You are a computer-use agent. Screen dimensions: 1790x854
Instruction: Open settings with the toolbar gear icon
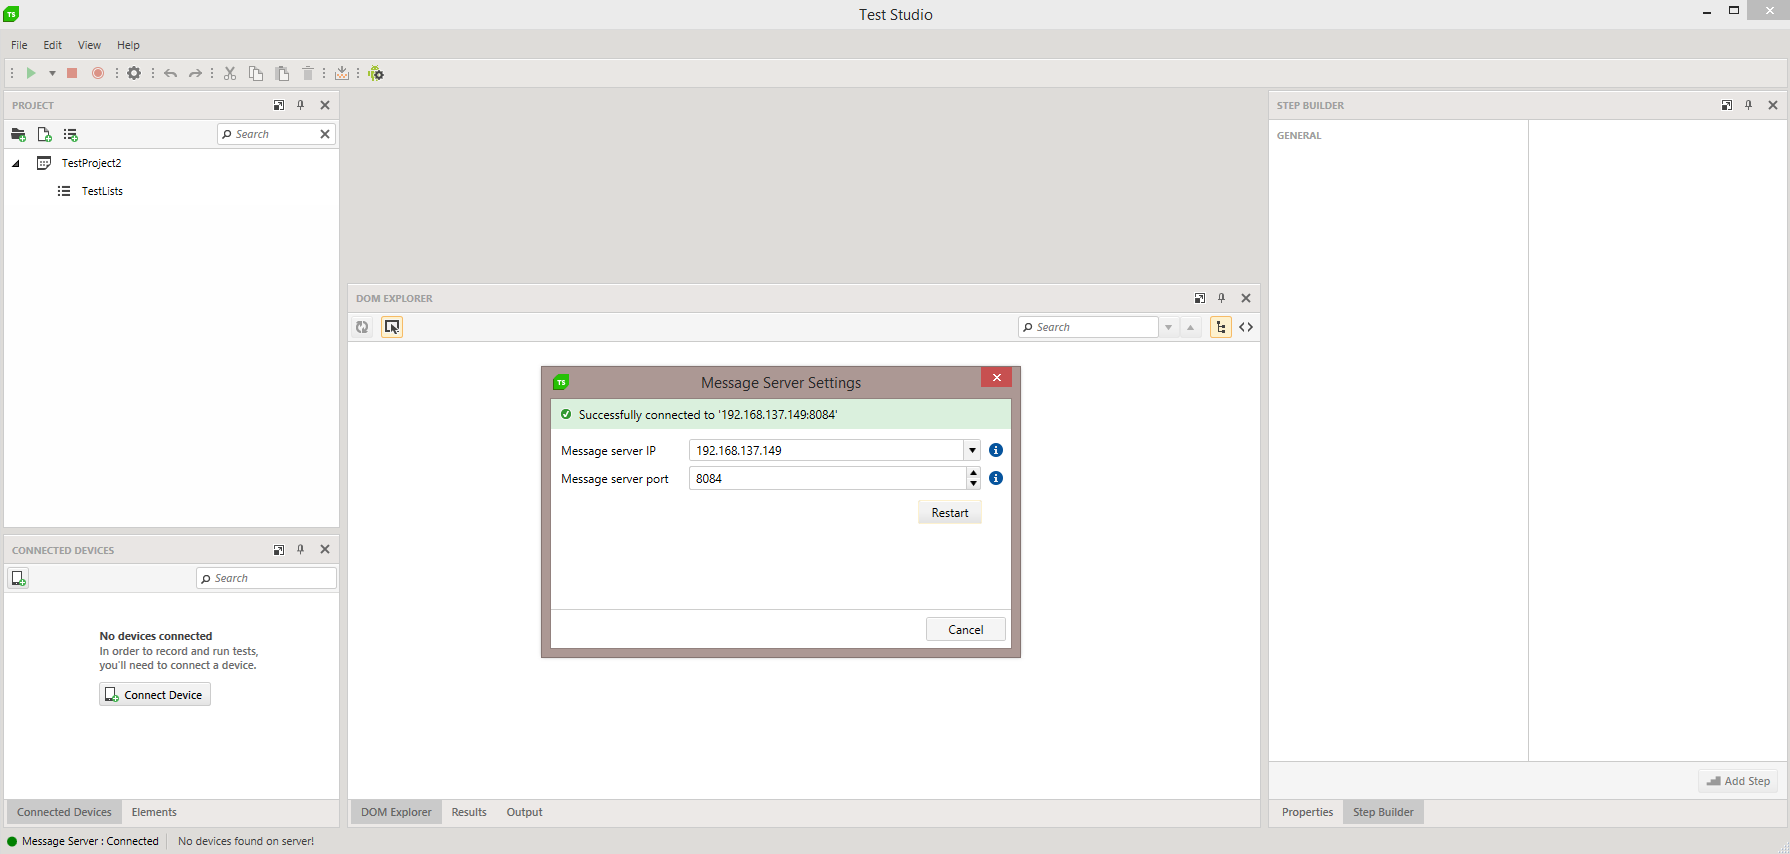(x=134, y=73)
